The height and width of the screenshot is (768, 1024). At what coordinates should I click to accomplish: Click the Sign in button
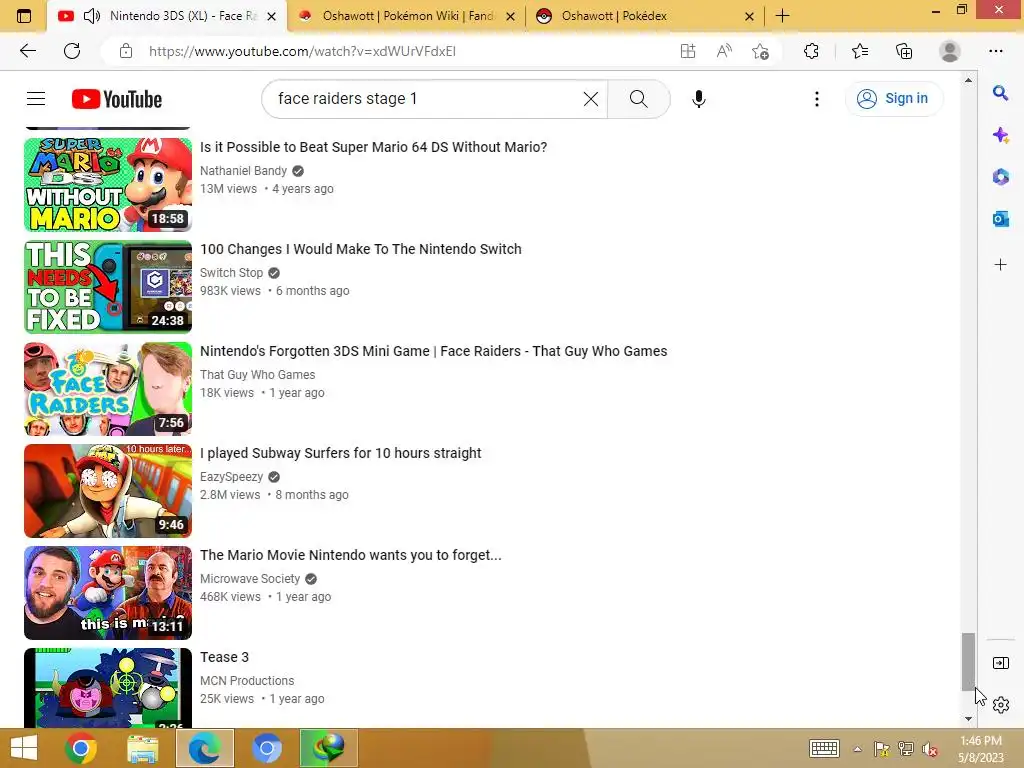click(893, 99)
